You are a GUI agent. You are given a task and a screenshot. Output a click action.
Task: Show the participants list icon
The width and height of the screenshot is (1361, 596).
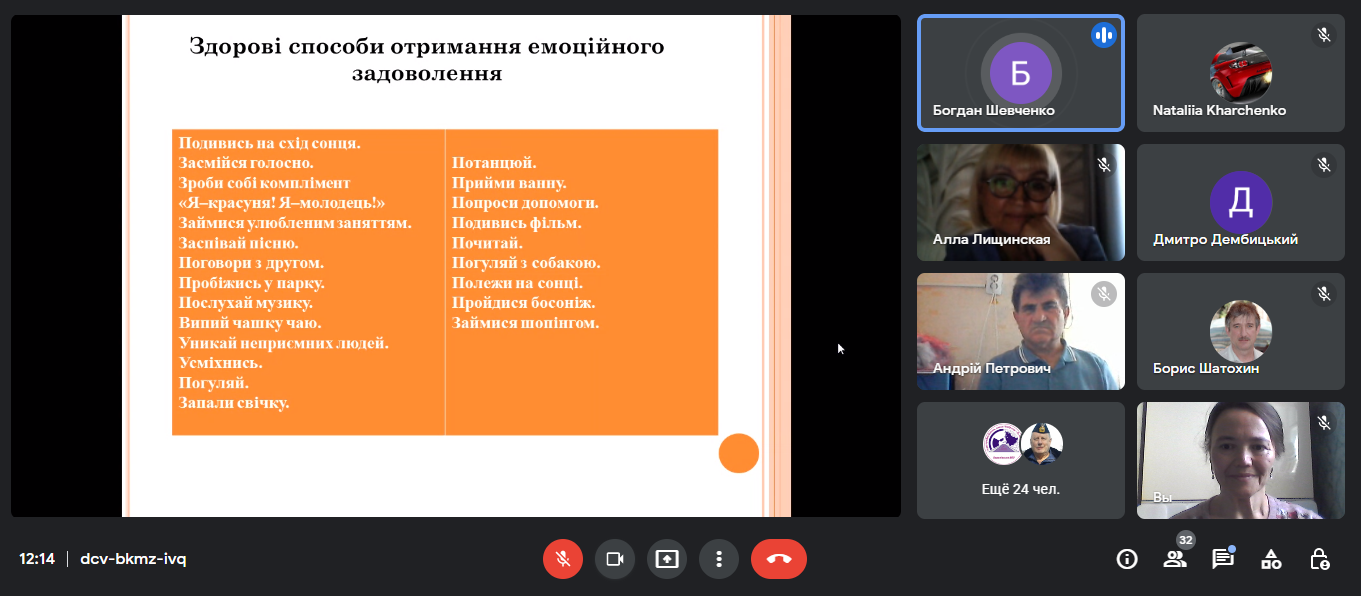(1175, 559)
